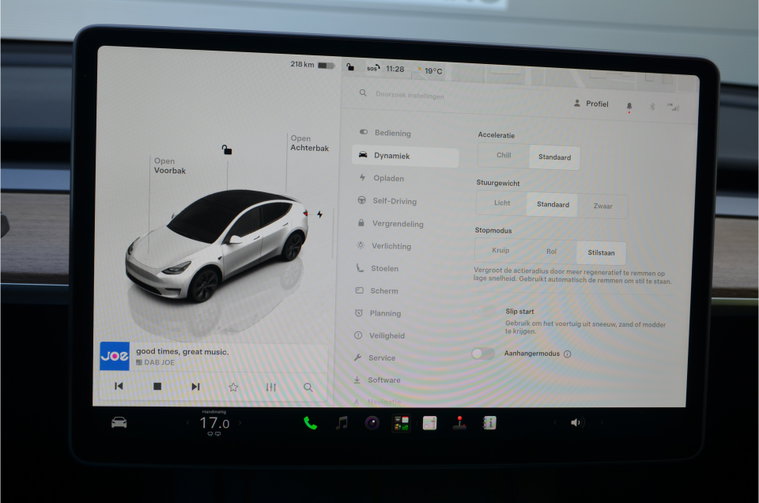Tap the unlock padlock above car
This screenshot has width=759, height=503.
point(227,150)
